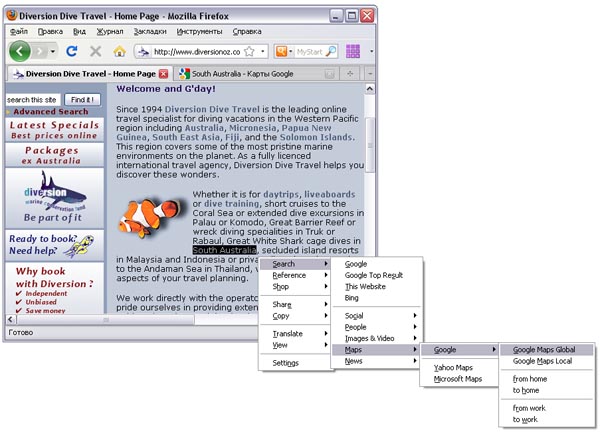Click the Ready to book Need help banner

(54, 245)
